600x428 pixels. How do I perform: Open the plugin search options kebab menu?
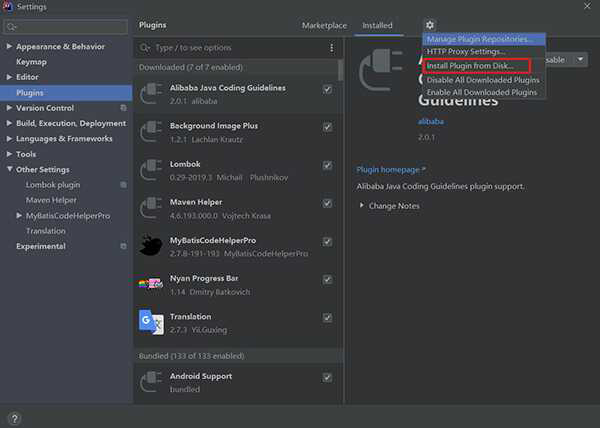(x=332, y=48)
